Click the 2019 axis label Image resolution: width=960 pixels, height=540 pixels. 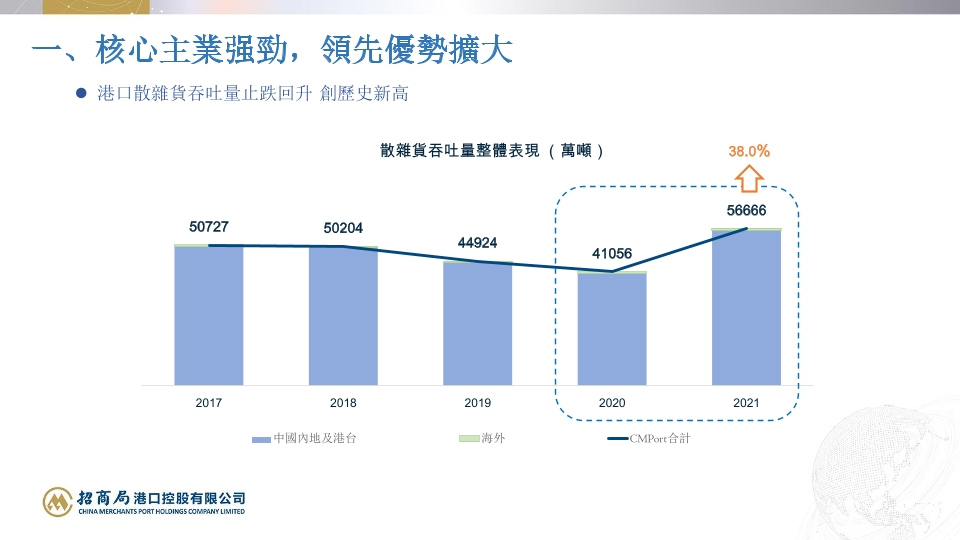coord(478,403)
